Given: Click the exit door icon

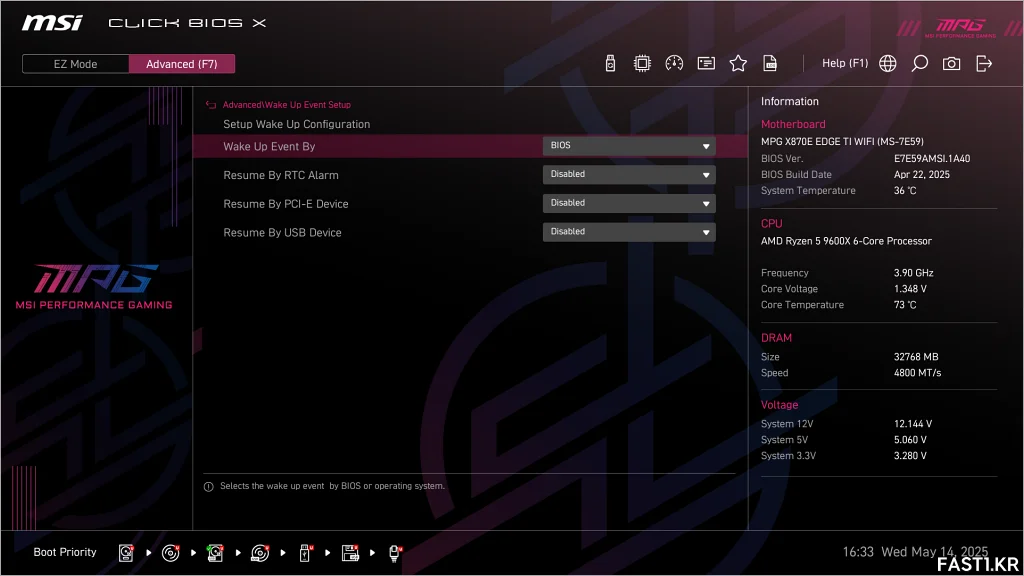Looking at the screenshot, I should pos(984,63).
